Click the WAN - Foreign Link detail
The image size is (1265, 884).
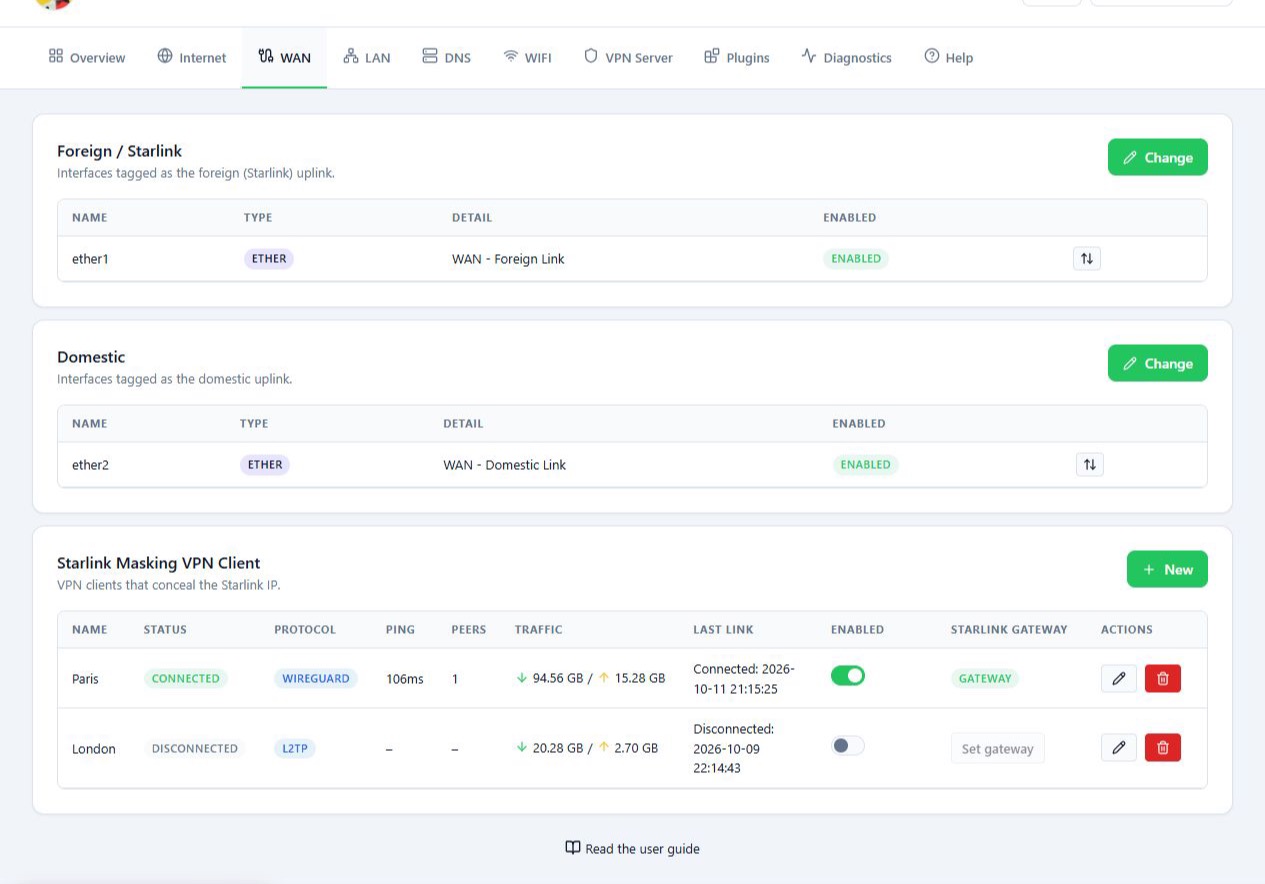[x=508, y=259]
